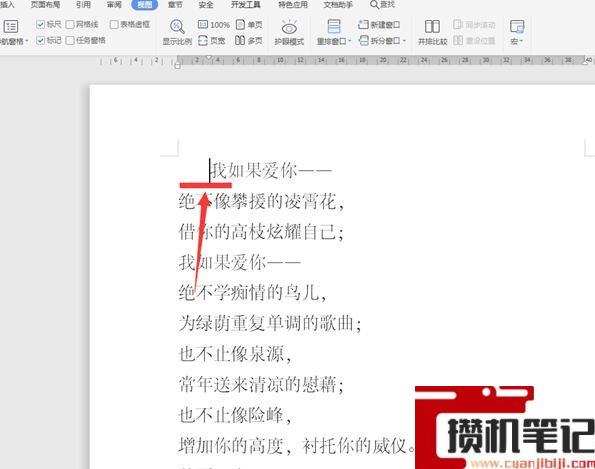Switch to 多页 multi-page view
The height and width of the screenshot is (469, 595).
249,41
